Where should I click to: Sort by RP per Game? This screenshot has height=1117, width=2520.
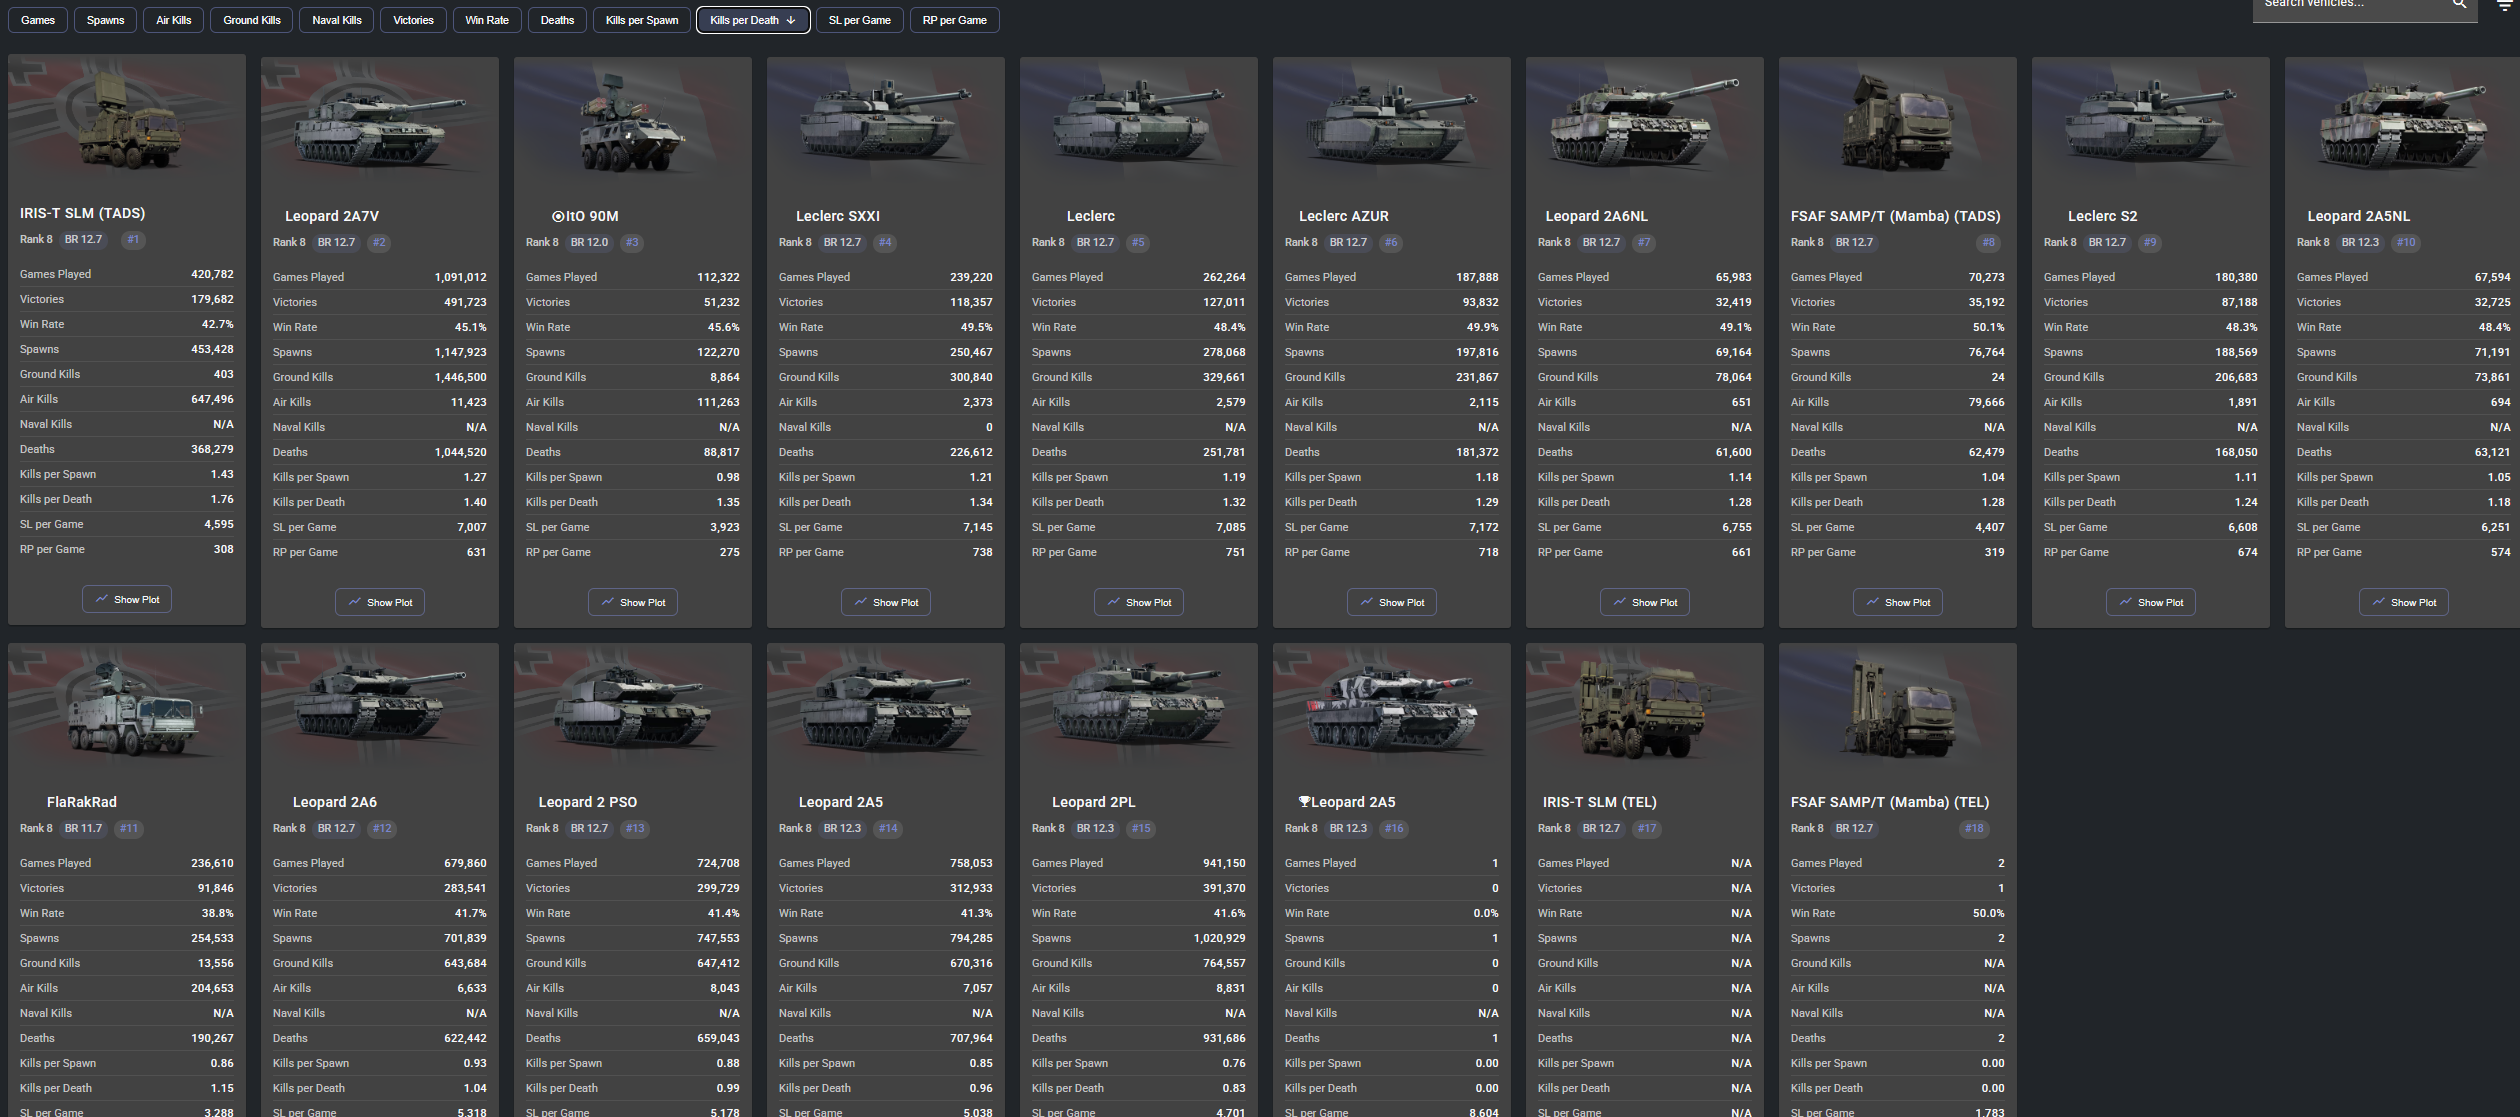pyautogui.click(x=954, y=20)
